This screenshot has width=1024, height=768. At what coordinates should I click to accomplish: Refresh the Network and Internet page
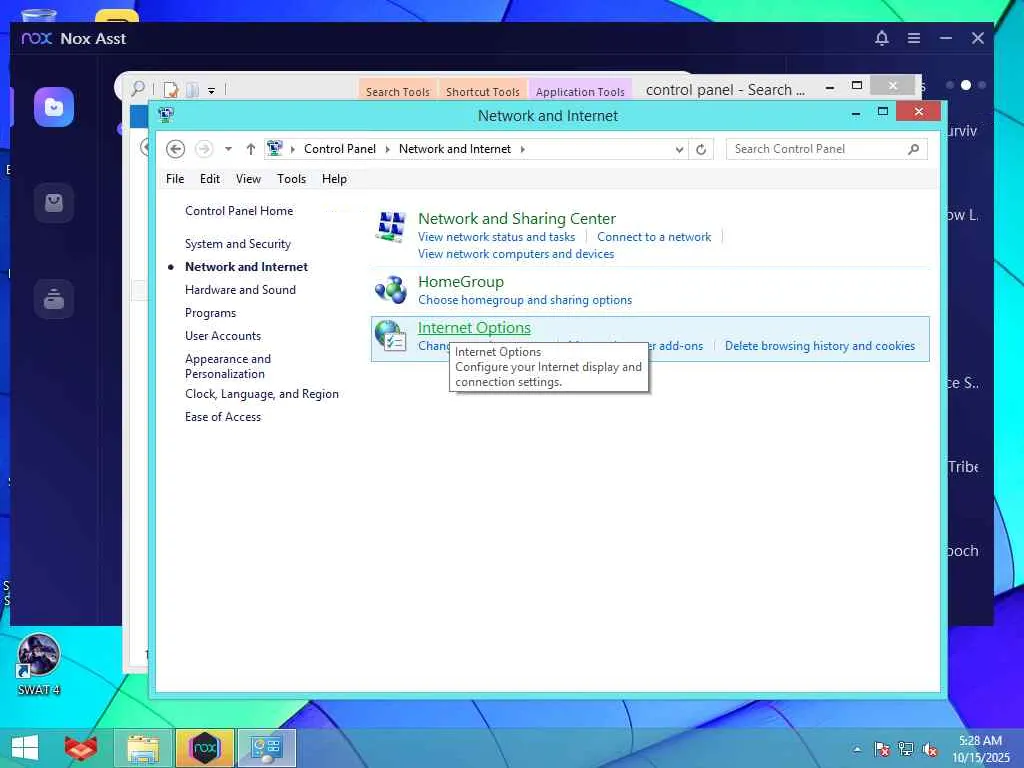pyautogui.click(x=701, y=150)
